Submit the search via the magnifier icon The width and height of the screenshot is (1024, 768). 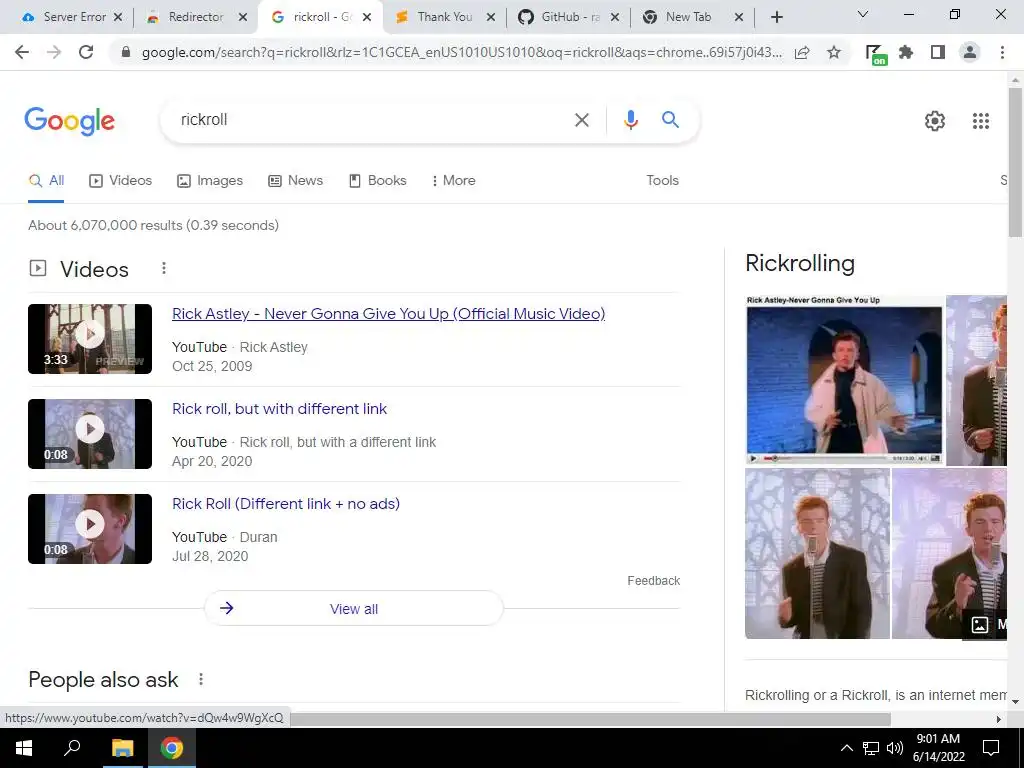point(670,120)
